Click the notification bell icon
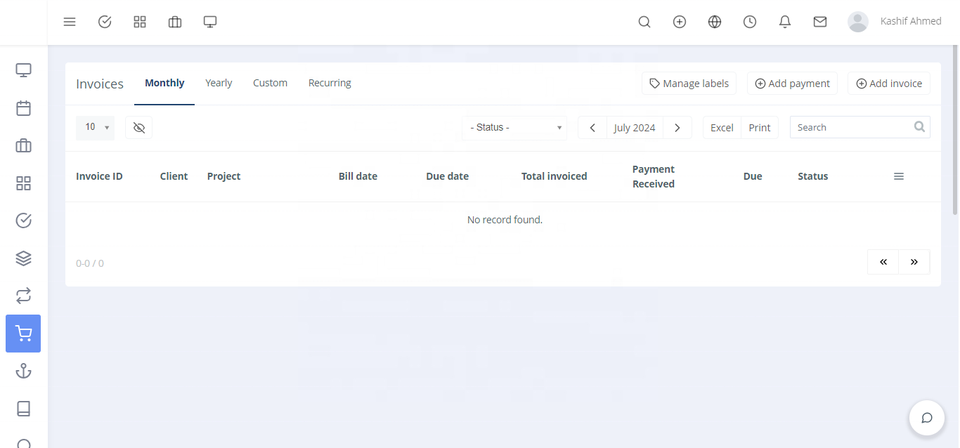 [785, 22]
